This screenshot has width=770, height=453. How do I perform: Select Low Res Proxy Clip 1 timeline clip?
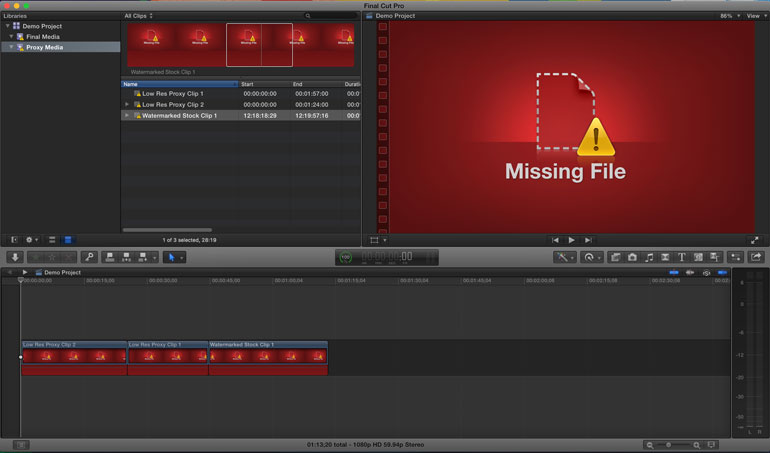pyautogui.click(x=168, y=358)
